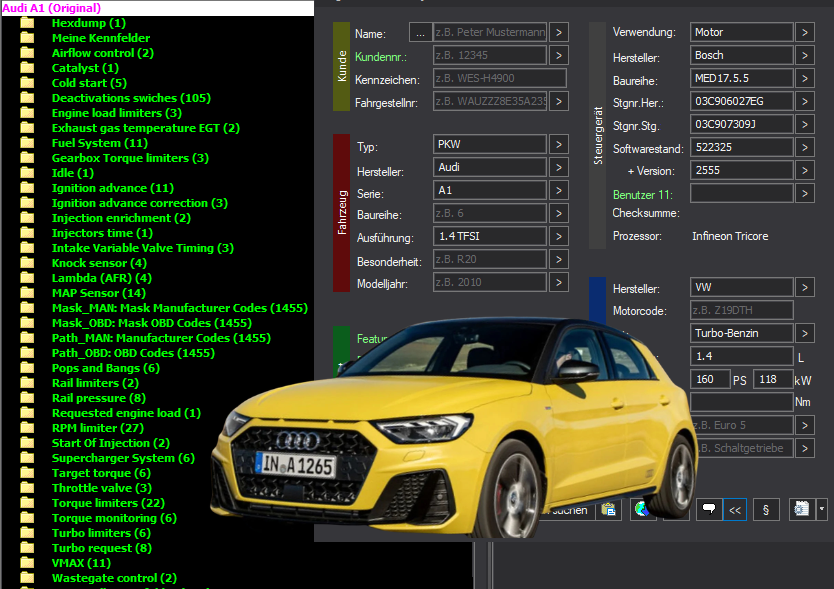This screenshot has width=834, height=589.
Task: Open the > arrow next to Ausführung 1.4 TFSI
Action: 558,236
